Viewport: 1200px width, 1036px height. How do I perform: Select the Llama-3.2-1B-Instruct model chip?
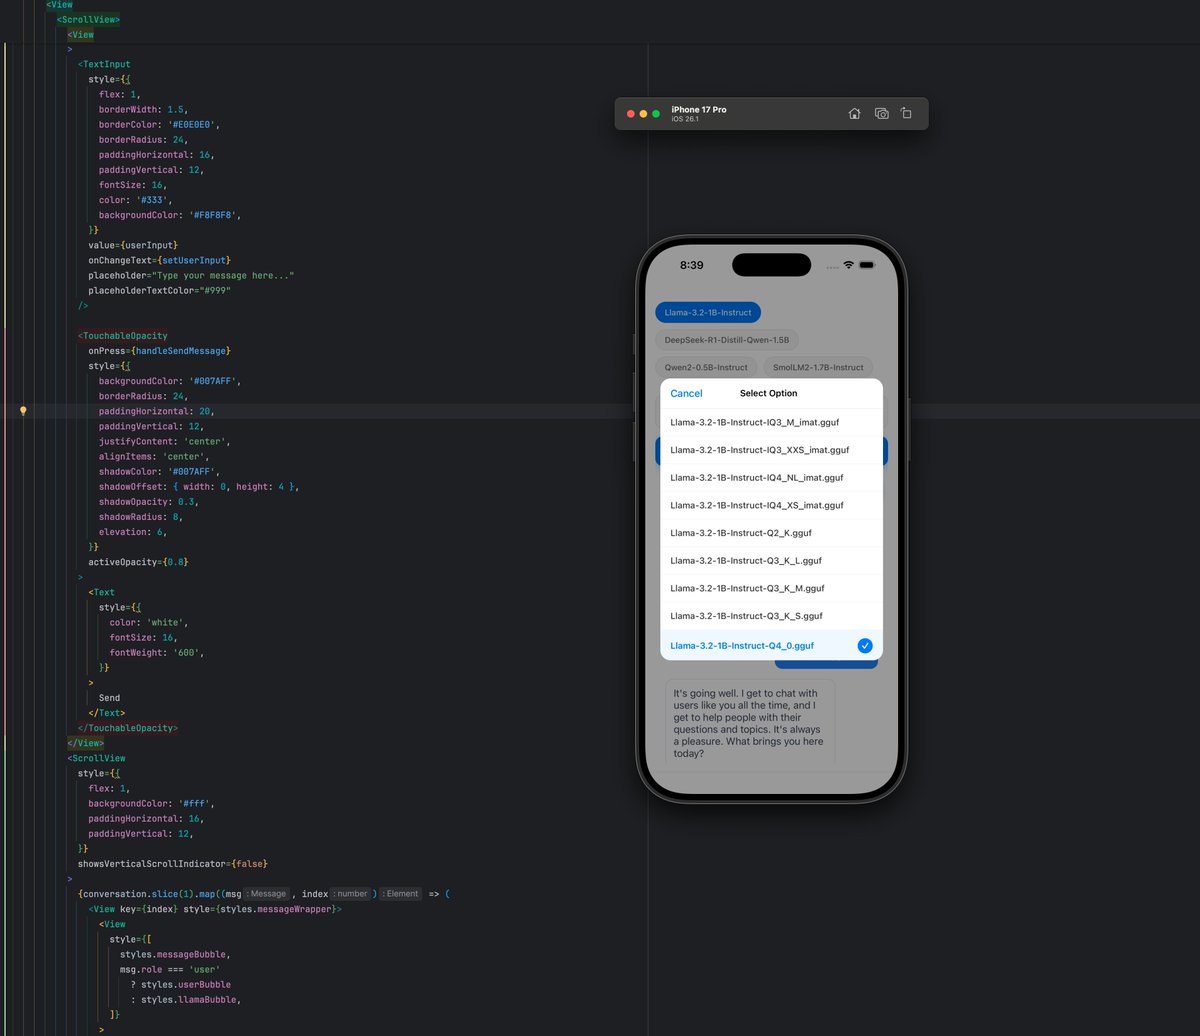tap(708, 313)
